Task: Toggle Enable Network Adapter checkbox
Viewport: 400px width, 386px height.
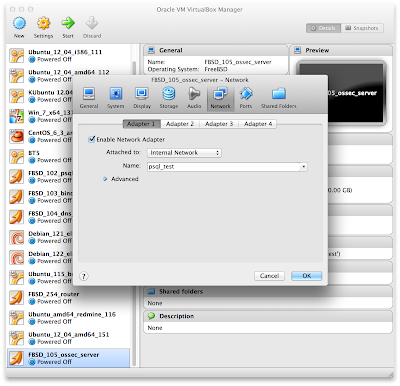Action: tap(92, 139)
